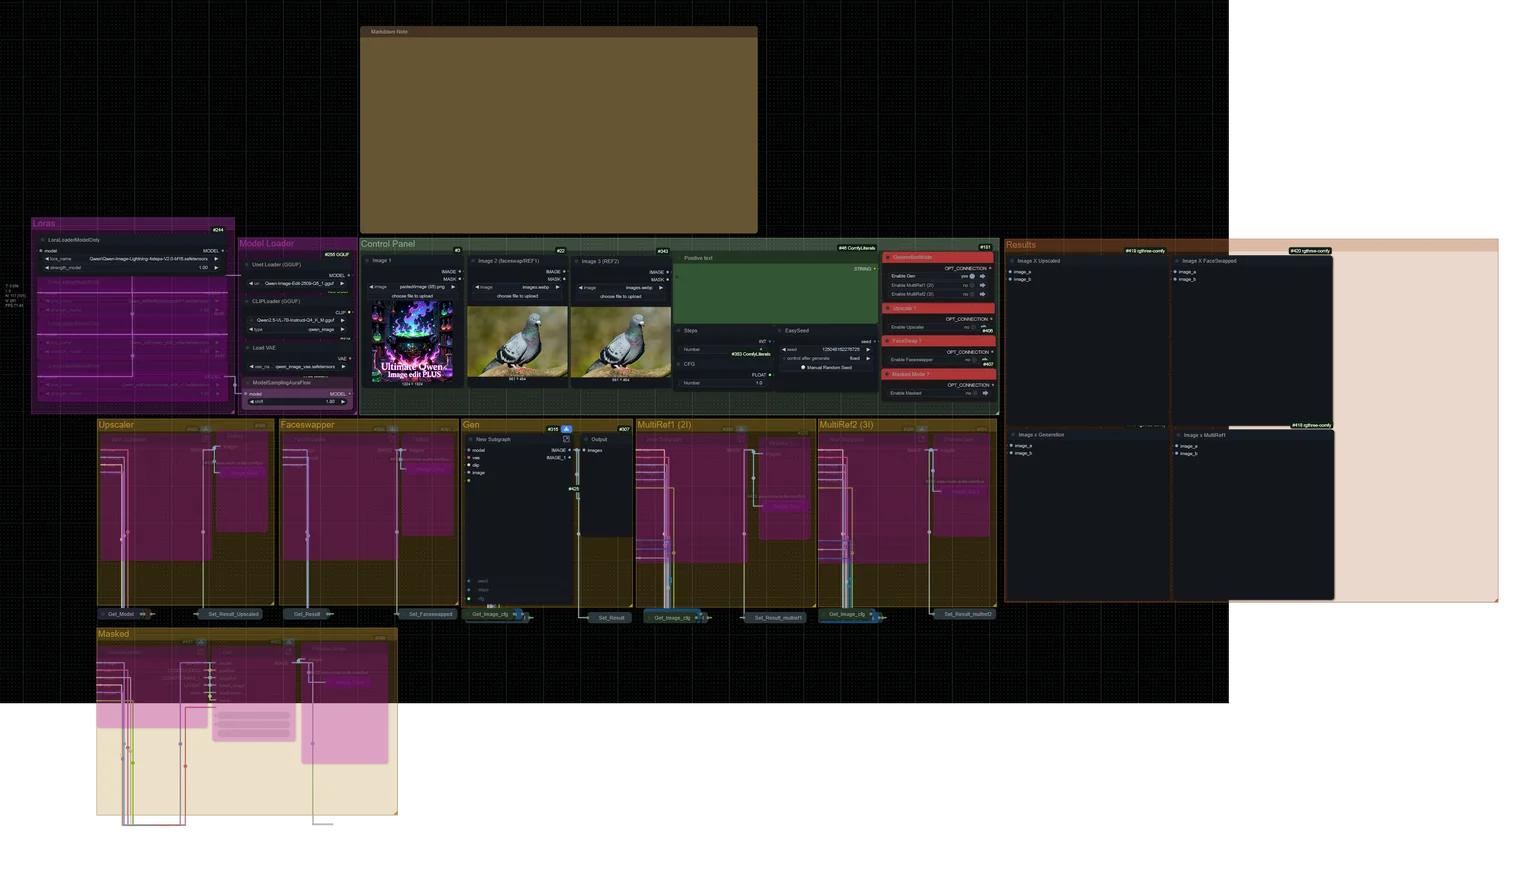Collapse the Steps node dot
This screenshot has height=879, width=1536.
tap(678, 331)
